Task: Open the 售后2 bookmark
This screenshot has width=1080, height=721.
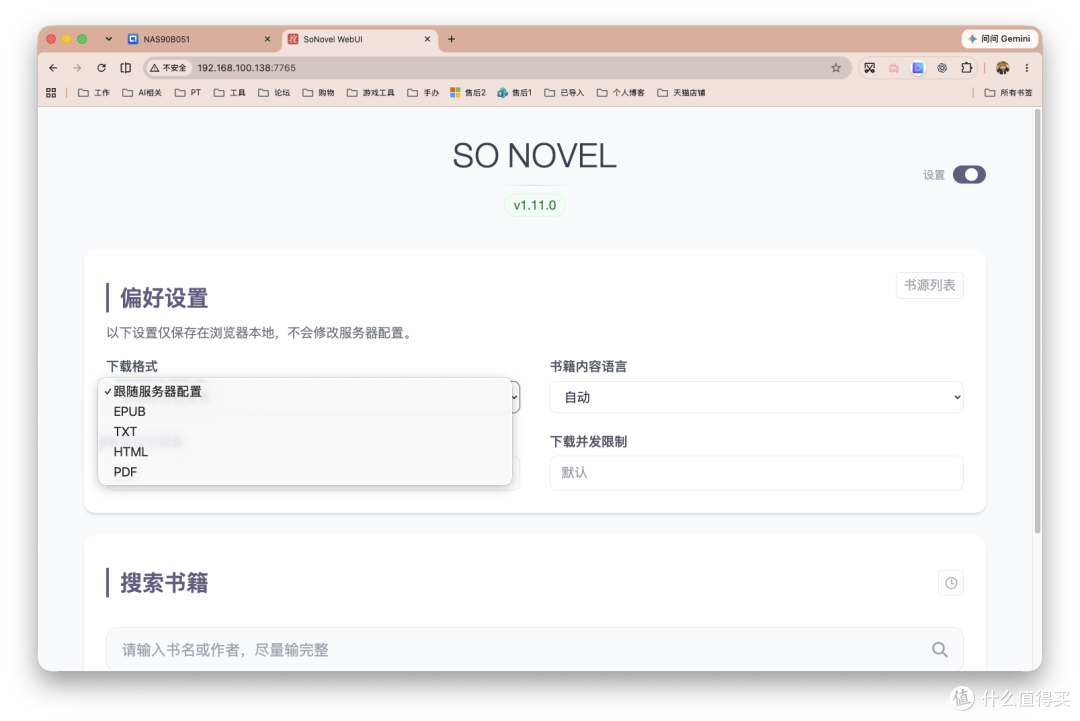Action: 468,92
